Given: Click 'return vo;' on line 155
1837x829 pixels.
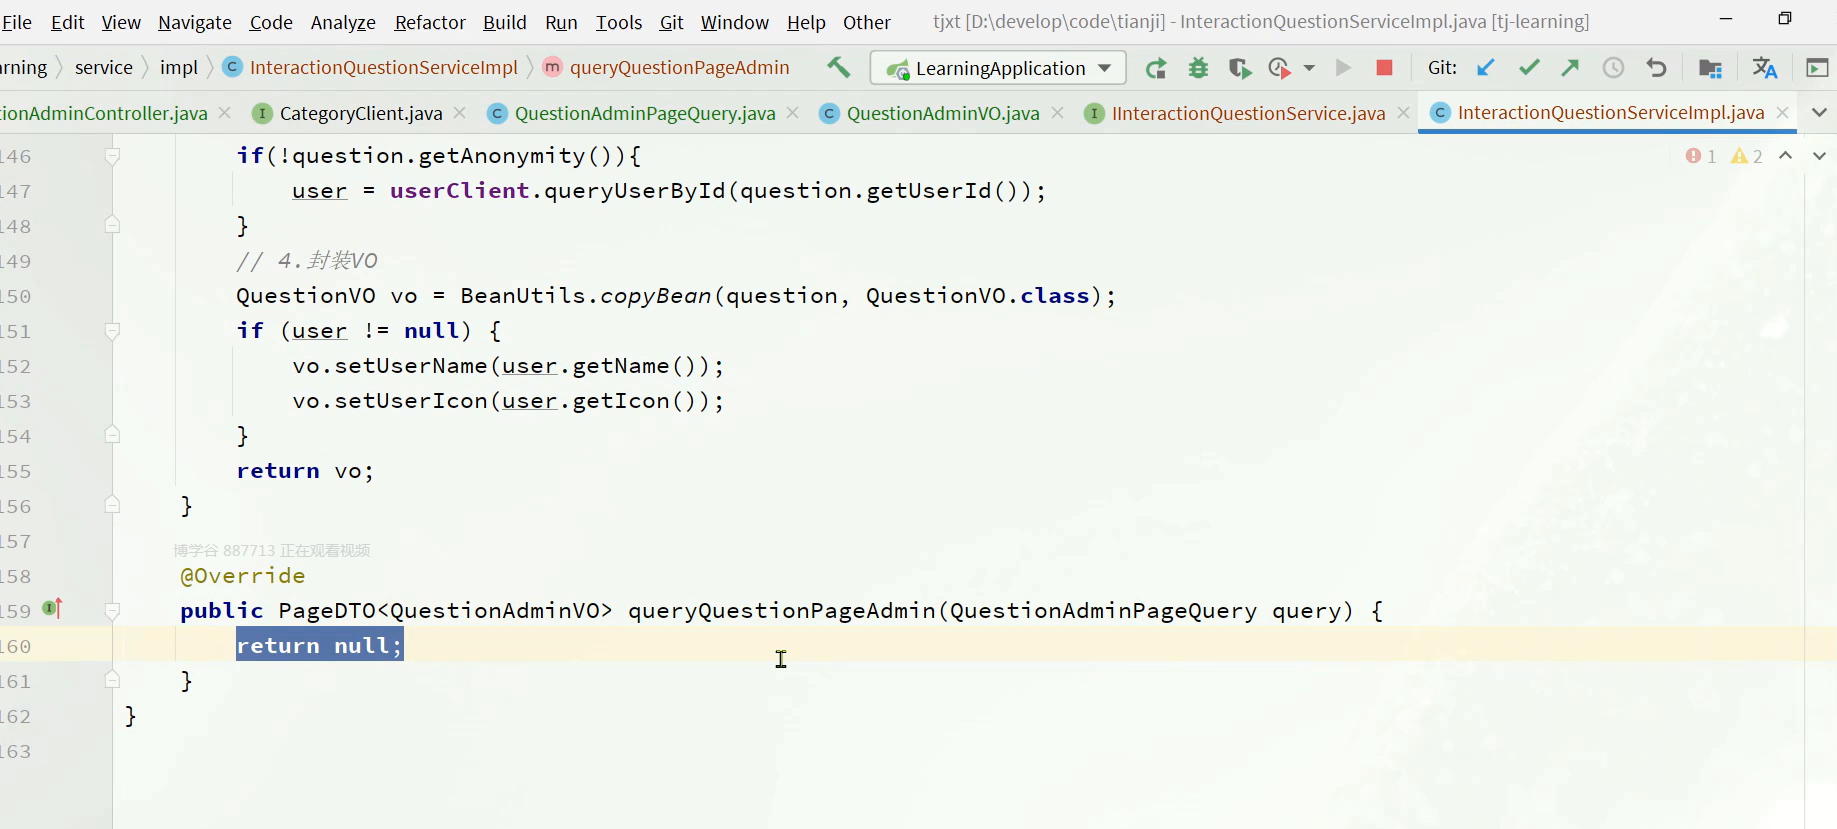Looking at the screenshot, I should (305, 471).
